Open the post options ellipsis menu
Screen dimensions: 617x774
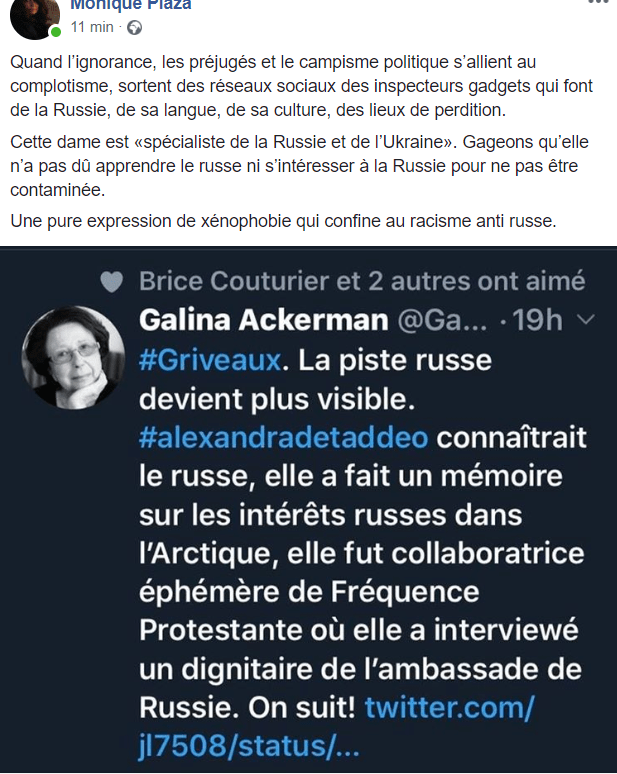coord(597,4)
